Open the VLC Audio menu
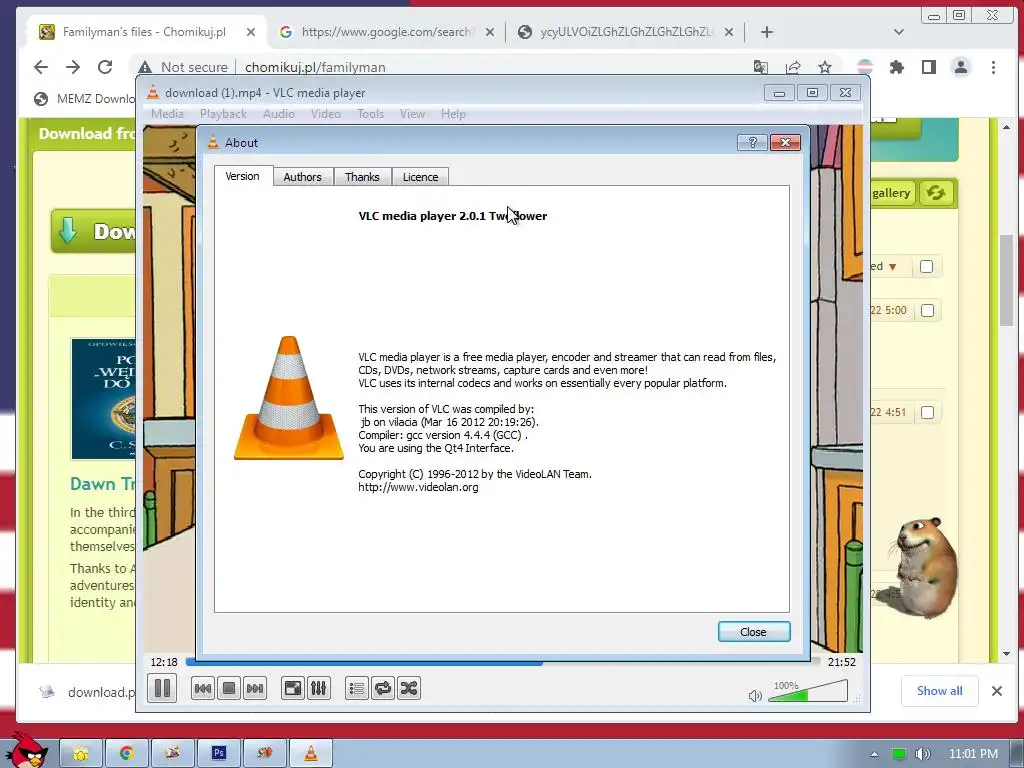The width and height of the screenshot is (1024, 768). (x=279, y=114)
